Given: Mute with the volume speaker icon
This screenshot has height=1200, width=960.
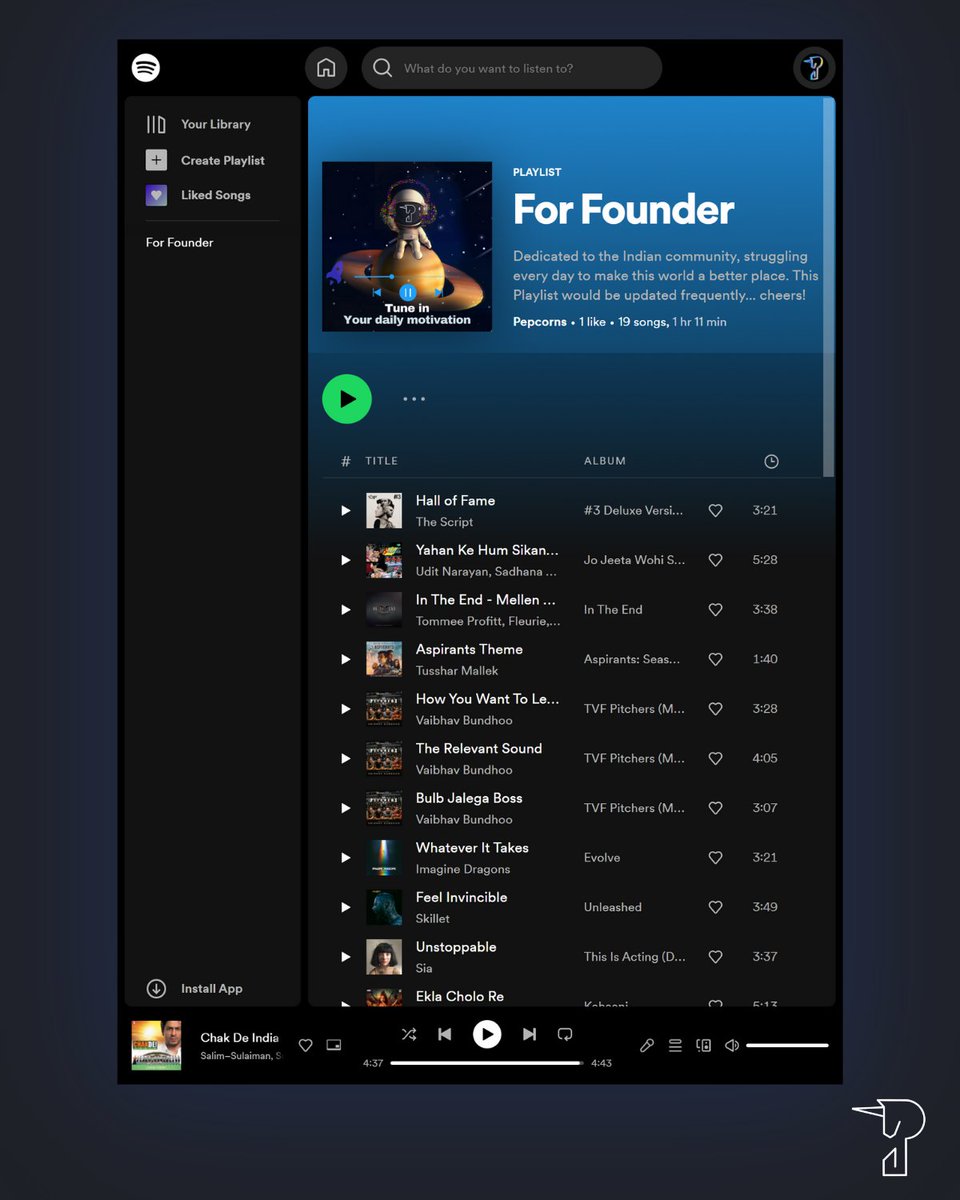Looking at the screenshot, I should pyautogui.click(x=732, y=1045).
